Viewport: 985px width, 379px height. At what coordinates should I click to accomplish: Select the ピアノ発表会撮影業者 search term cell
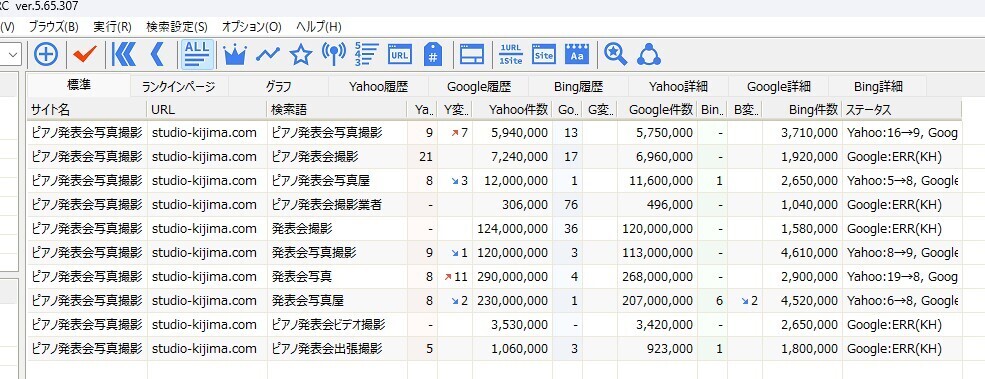[337, 204]
